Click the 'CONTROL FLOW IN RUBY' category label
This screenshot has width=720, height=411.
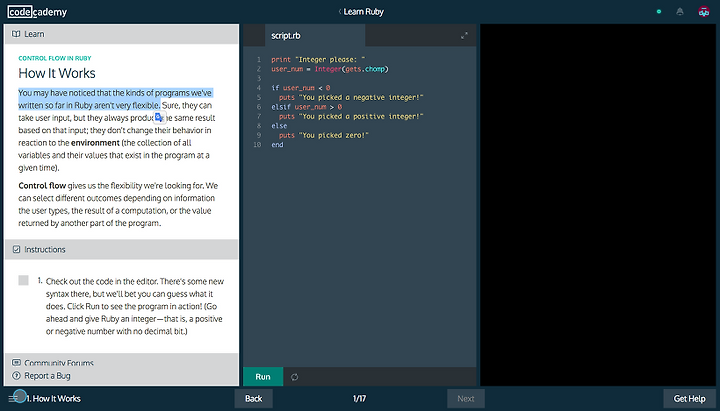[x=55, y=58]
